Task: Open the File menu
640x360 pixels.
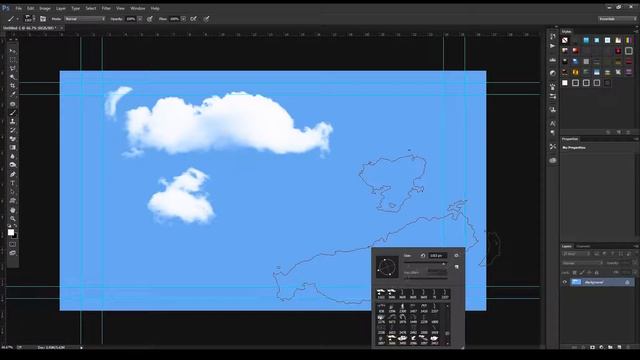Action: [x=18, y=8]
